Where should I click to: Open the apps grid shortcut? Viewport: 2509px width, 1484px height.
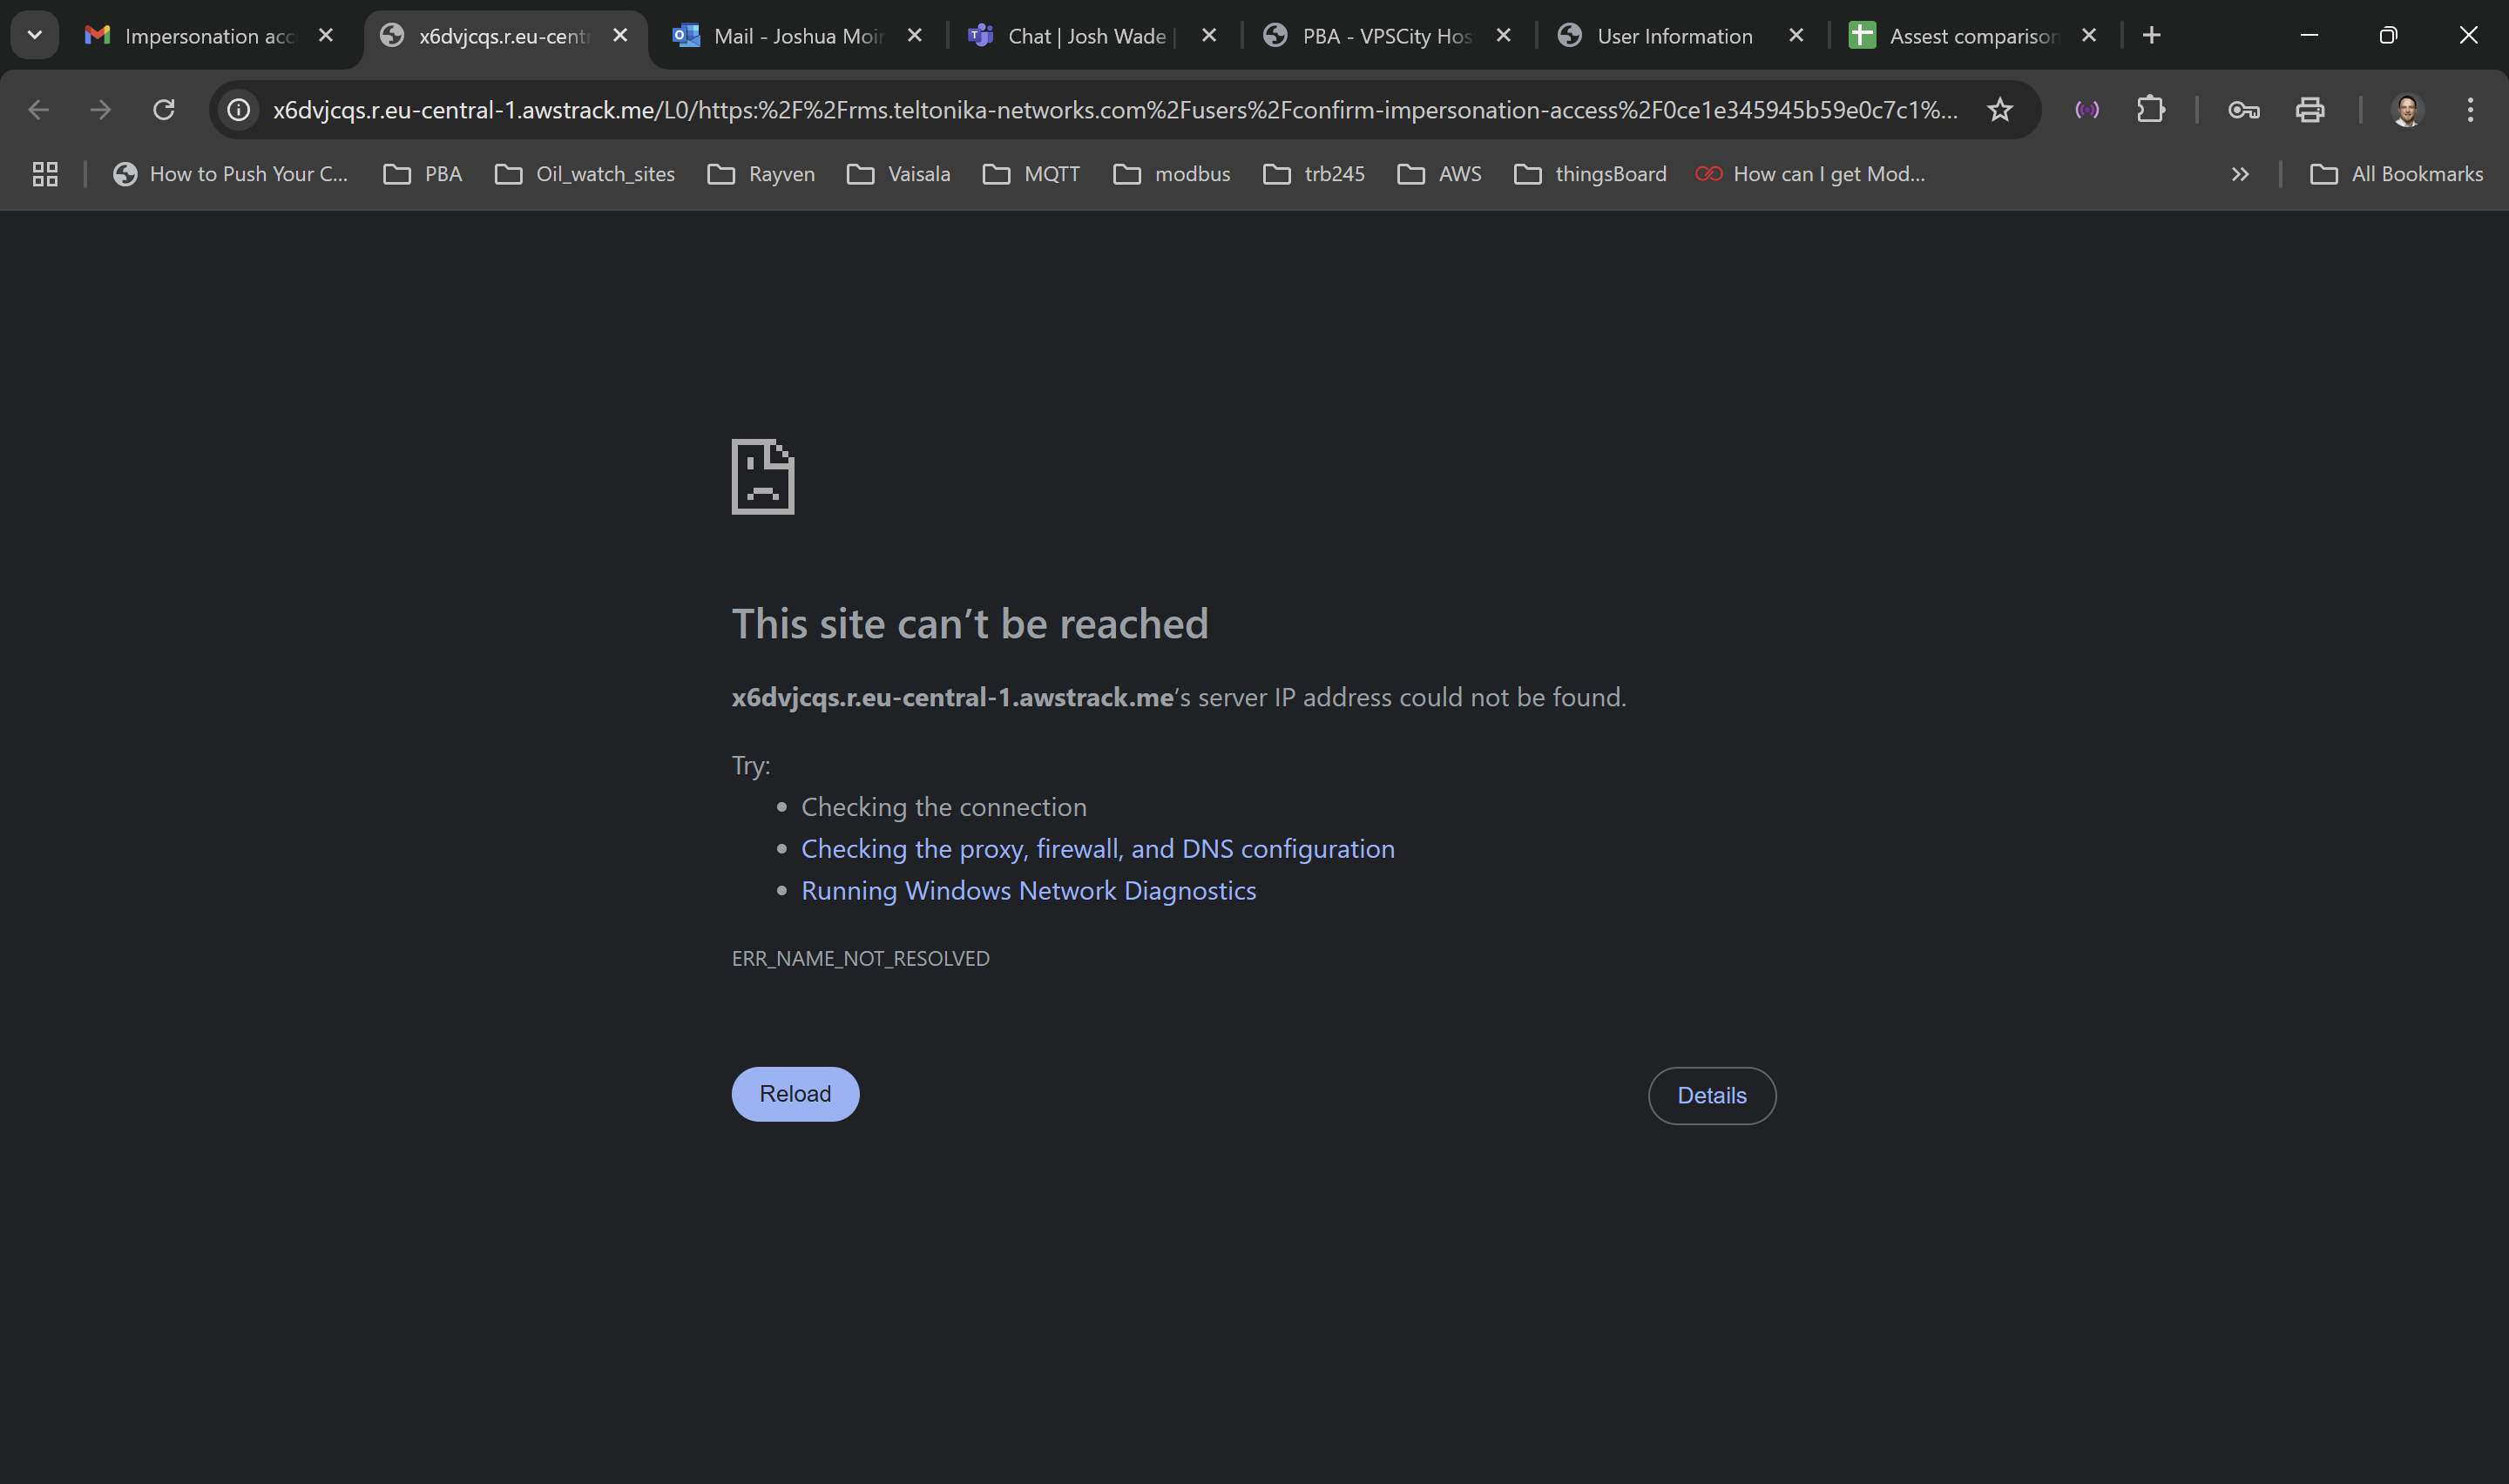(45, 174)
